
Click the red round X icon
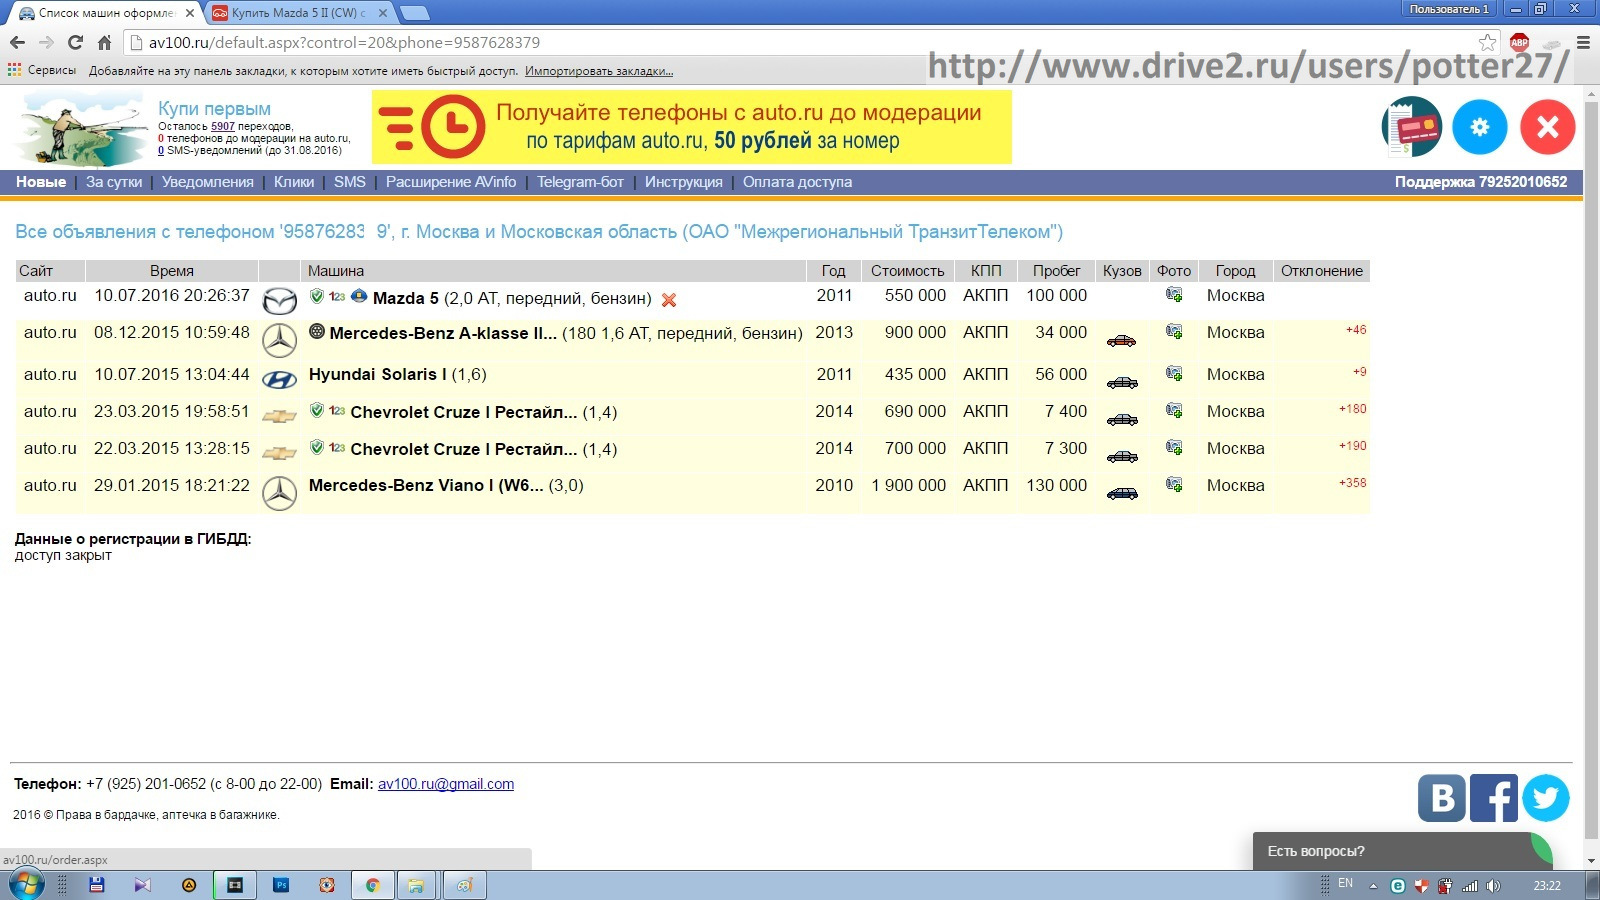coord(1548,127)
